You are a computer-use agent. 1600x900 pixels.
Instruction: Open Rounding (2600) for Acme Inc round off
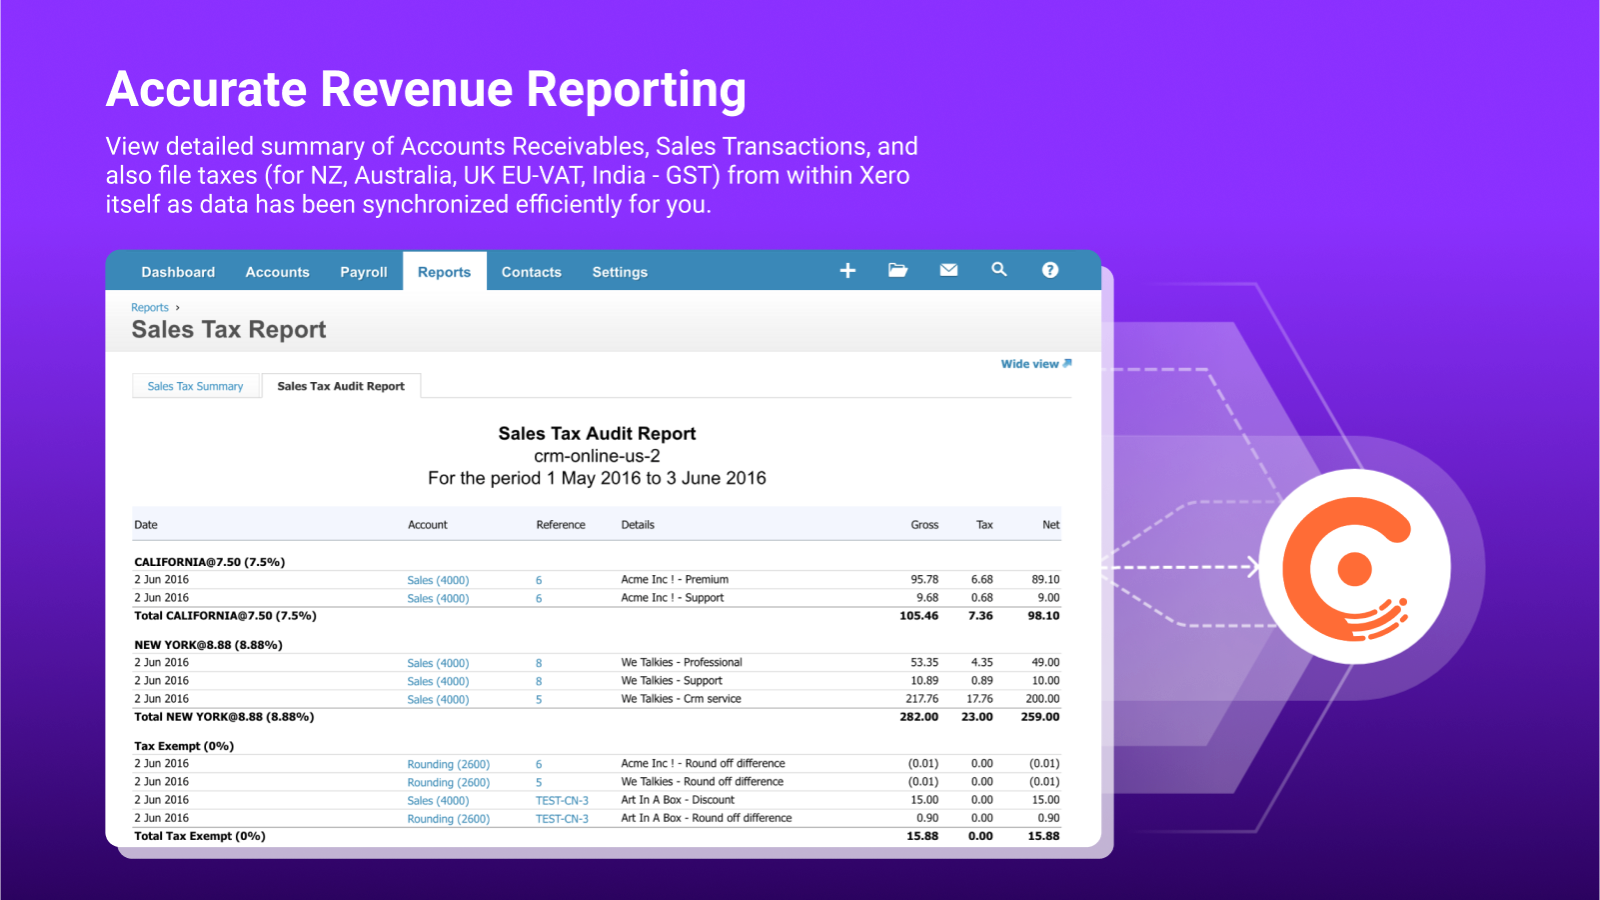pos(448,765)
